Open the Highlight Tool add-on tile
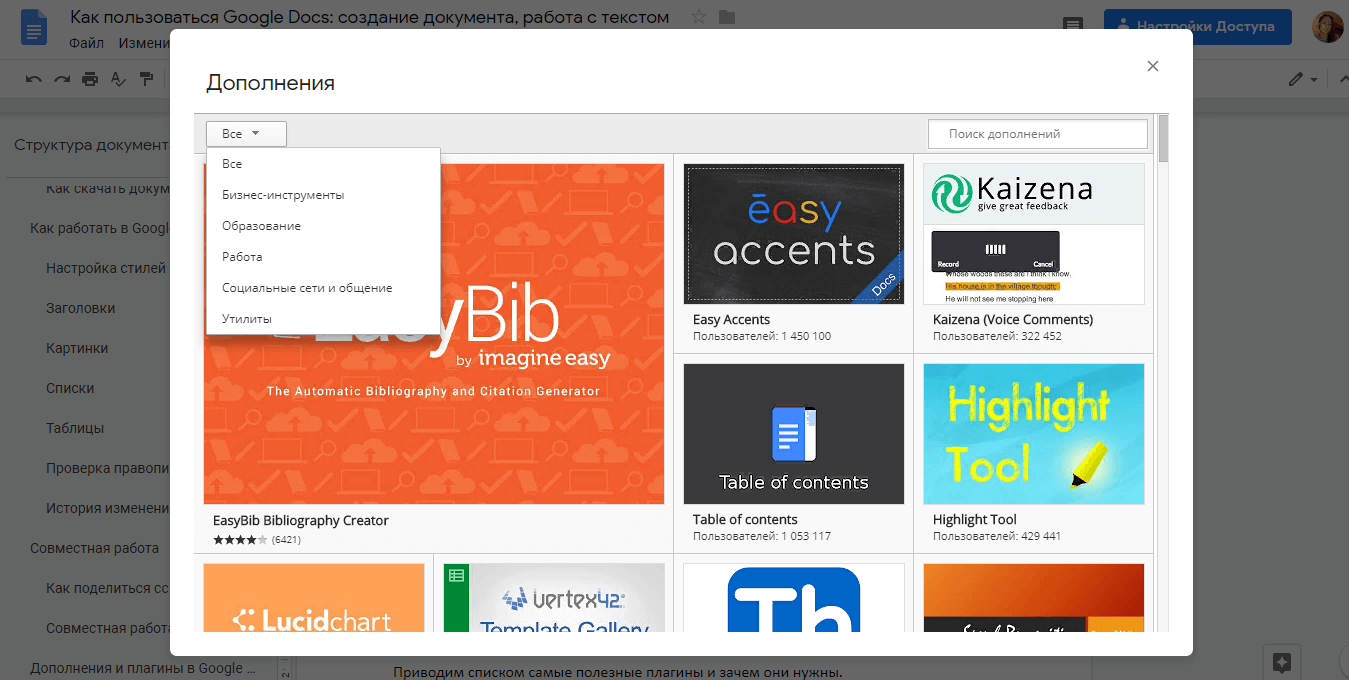 [1033, 434]
